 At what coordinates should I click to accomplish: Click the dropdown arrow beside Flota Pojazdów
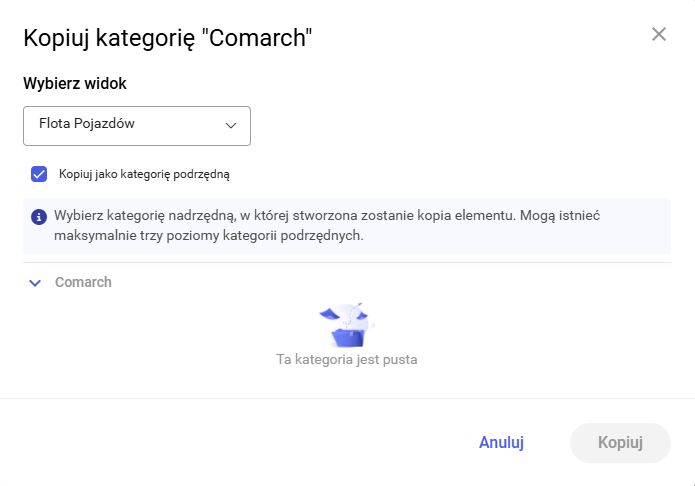click(x=231, y=126)
